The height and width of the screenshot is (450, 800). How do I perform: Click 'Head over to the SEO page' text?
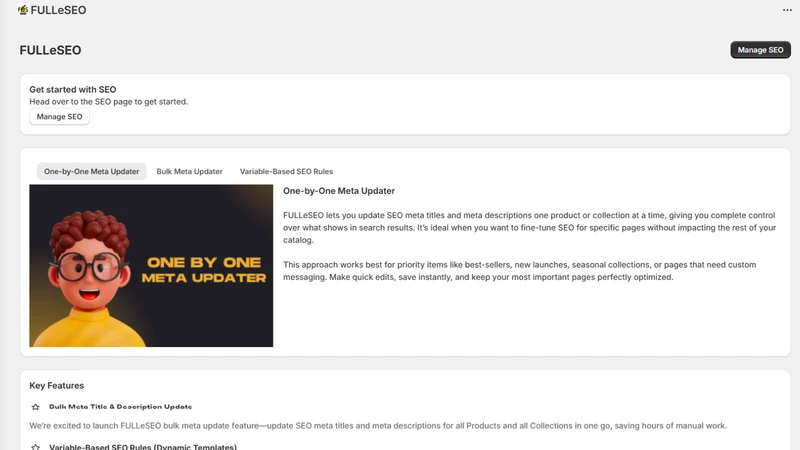[109, 102]
